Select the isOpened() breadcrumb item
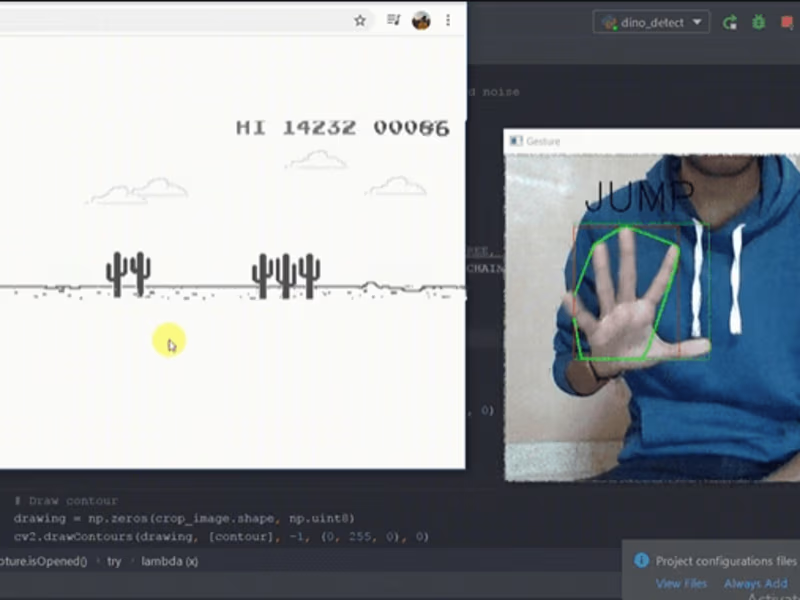The image size is (800, 600). point(43,561)
